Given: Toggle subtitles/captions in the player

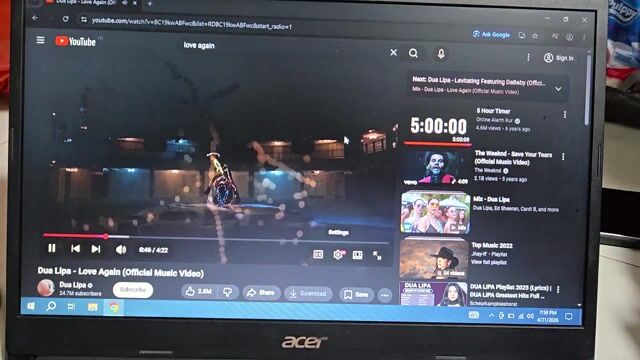Looking at the screenshot, I should 318,255.
